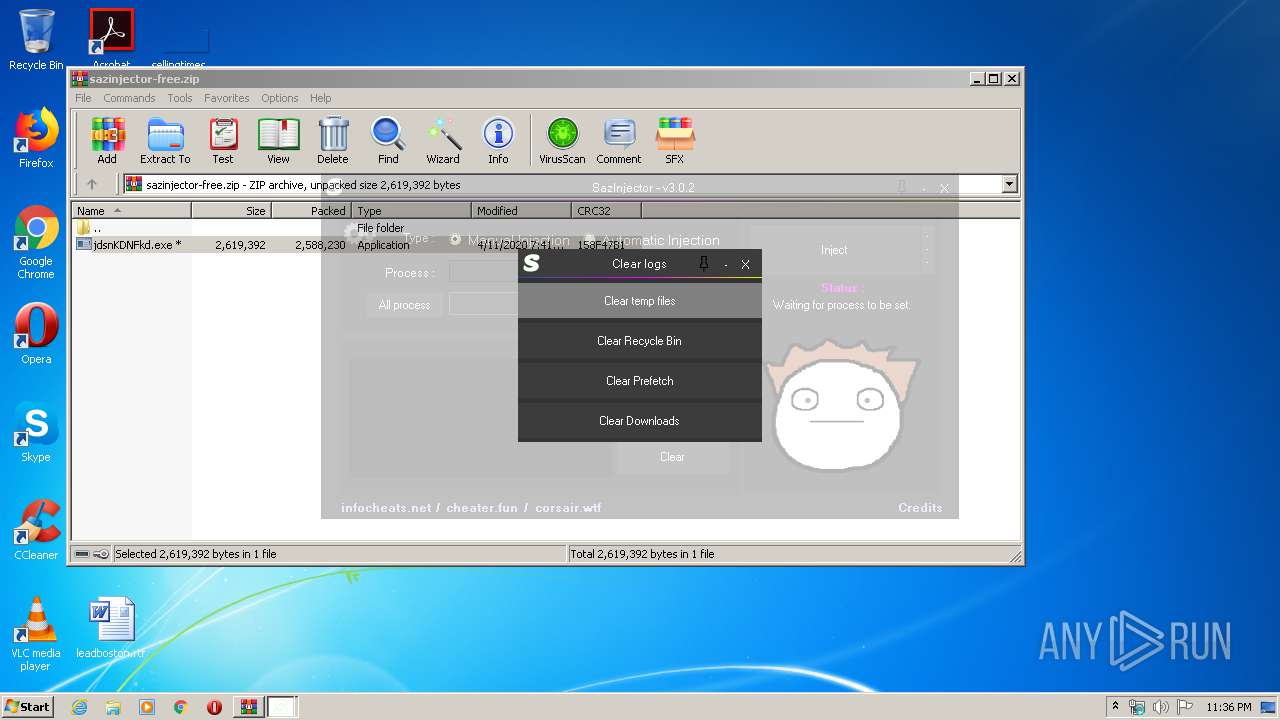Click the pin icon in Clear logs title bar
Viewport: 1280px width, 720px height.
(x=704, y=264)
